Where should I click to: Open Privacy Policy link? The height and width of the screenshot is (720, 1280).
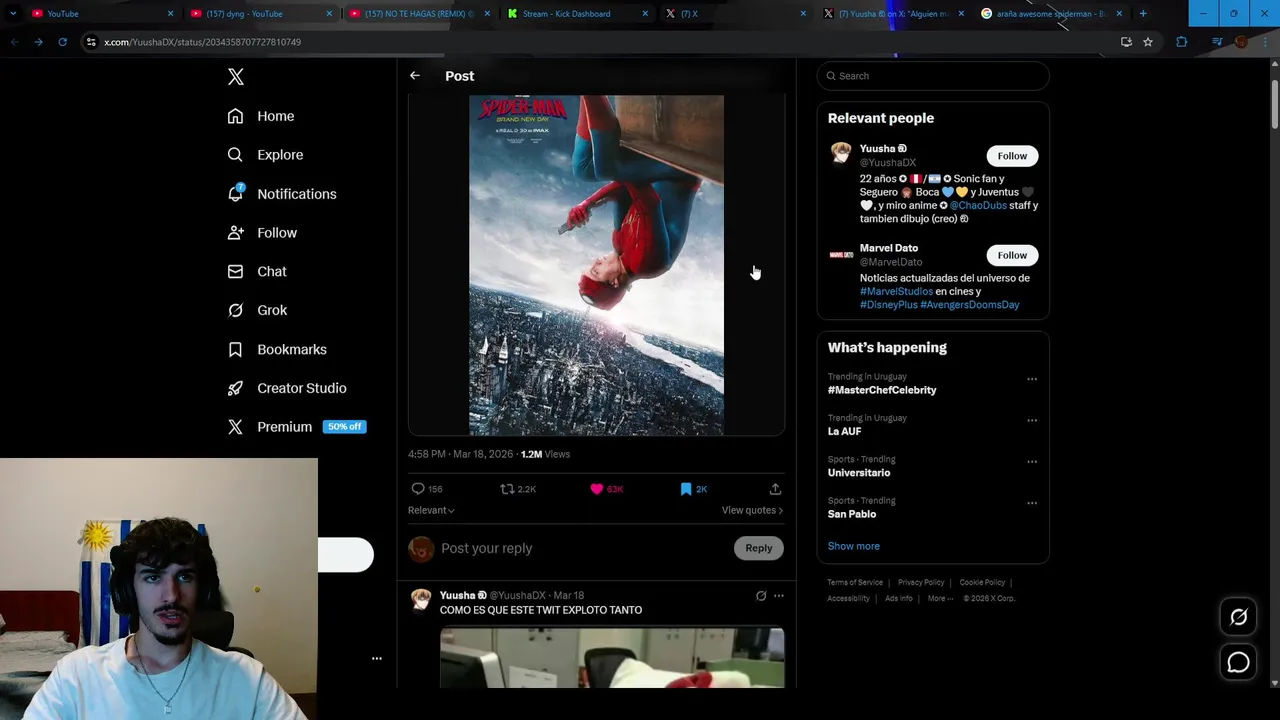point(921,582)
